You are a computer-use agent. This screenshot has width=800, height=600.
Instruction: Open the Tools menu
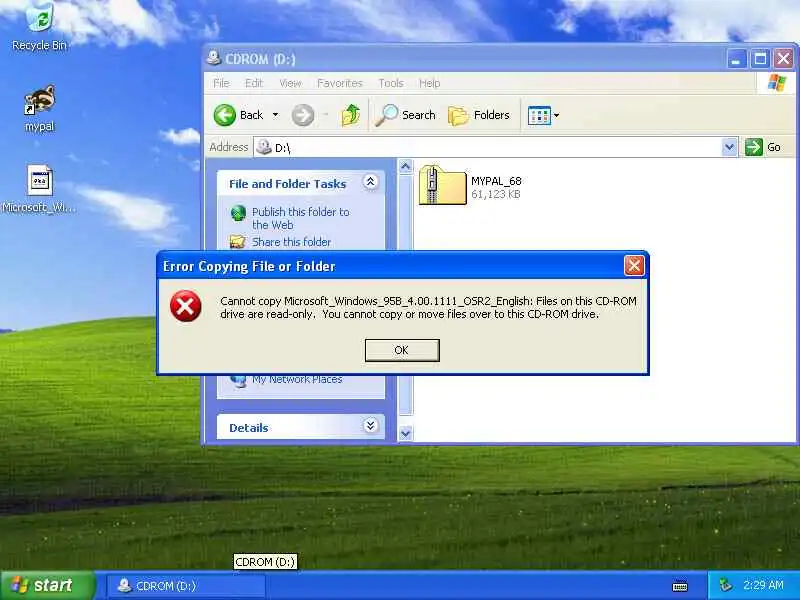[x=391, y=83]
